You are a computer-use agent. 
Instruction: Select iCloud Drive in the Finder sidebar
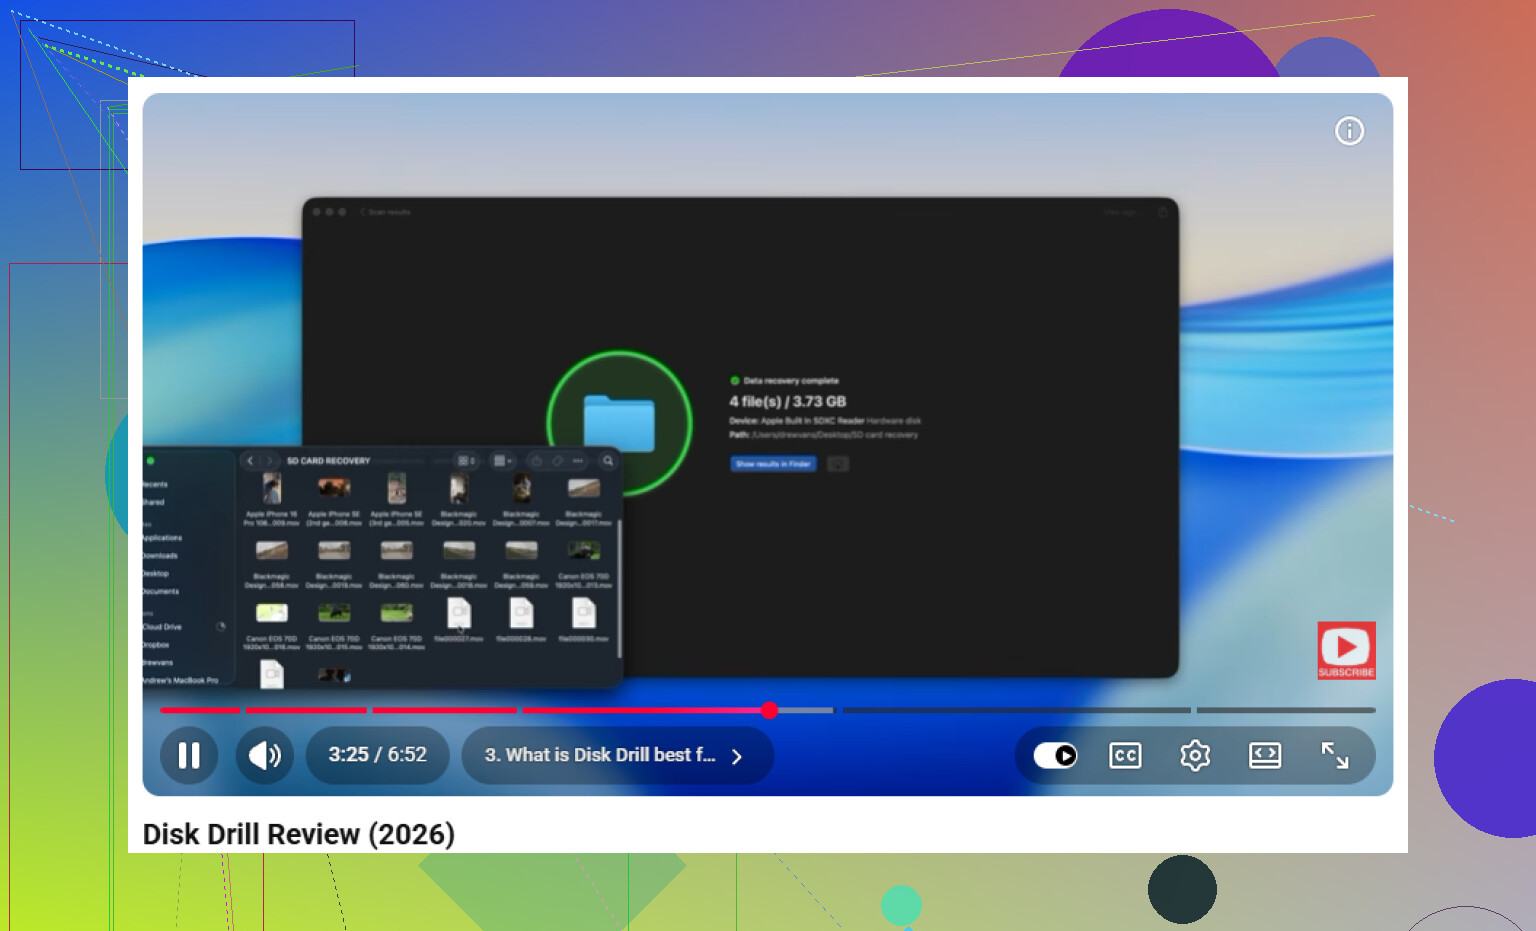pyautogui.click(x=163, y=627)
